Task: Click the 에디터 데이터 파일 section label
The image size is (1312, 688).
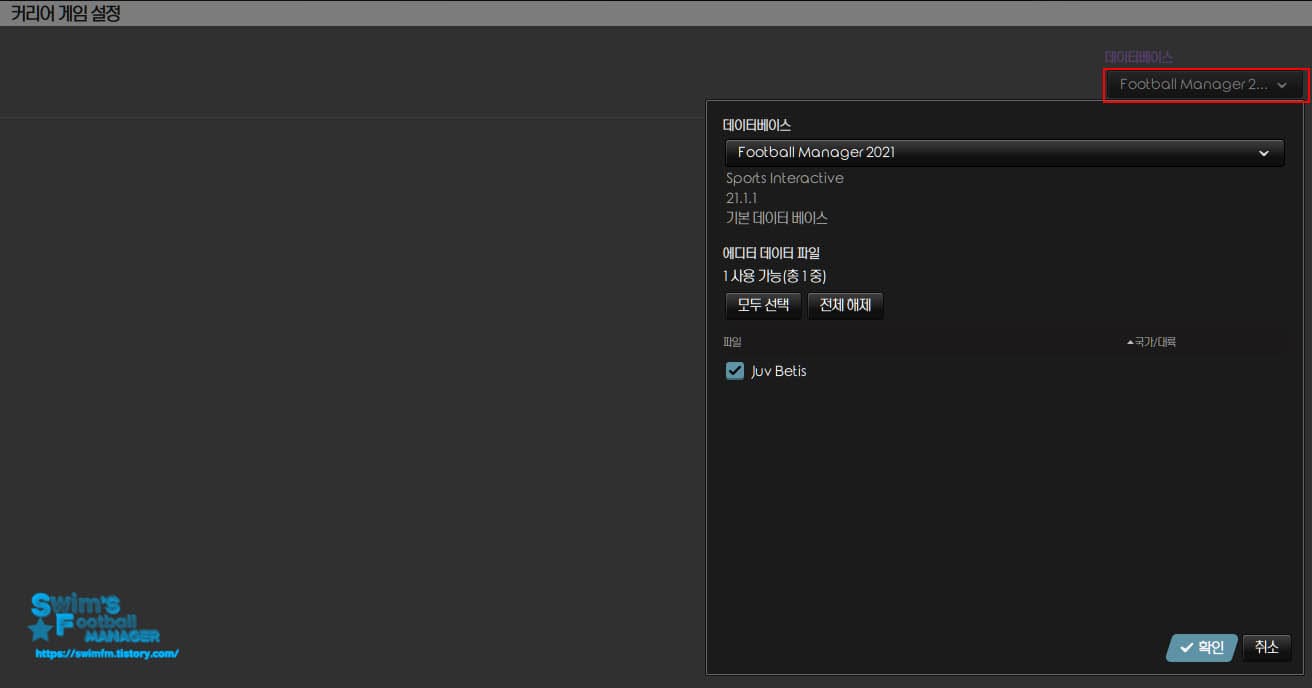Action: click(771, 253)
